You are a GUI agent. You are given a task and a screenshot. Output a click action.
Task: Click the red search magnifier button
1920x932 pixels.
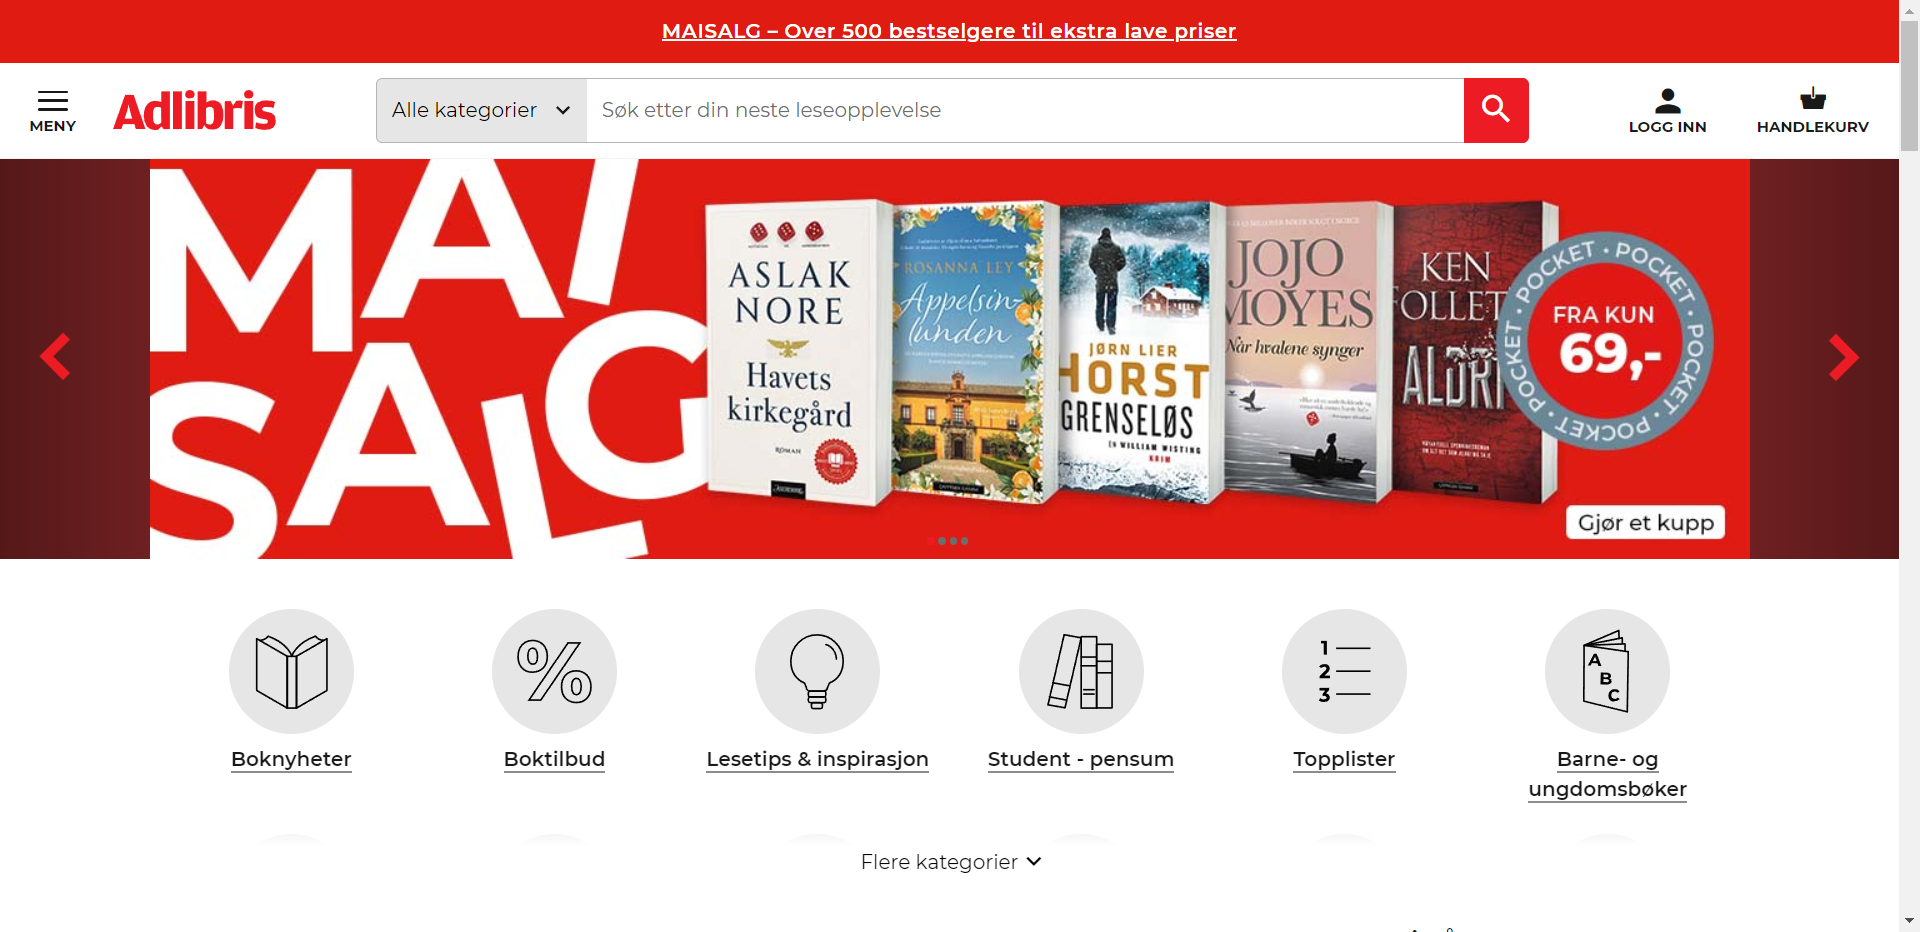point(1496,110)
